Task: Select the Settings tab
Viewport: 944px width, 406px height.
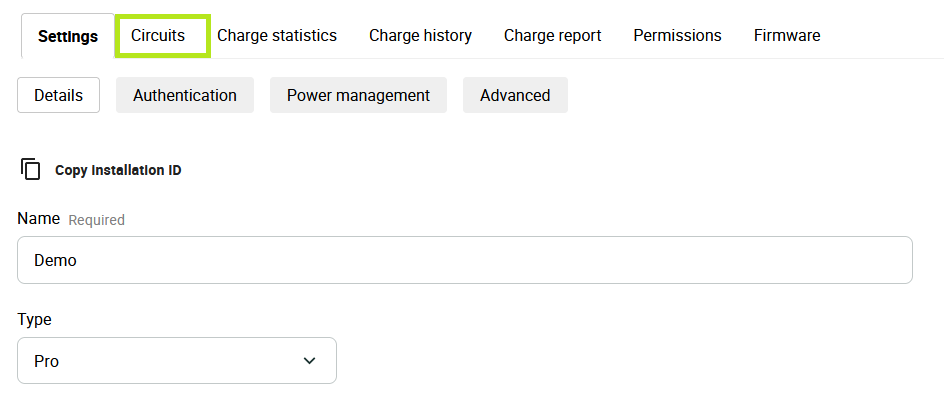Action: pyautogui.click(x=68, y=36)
